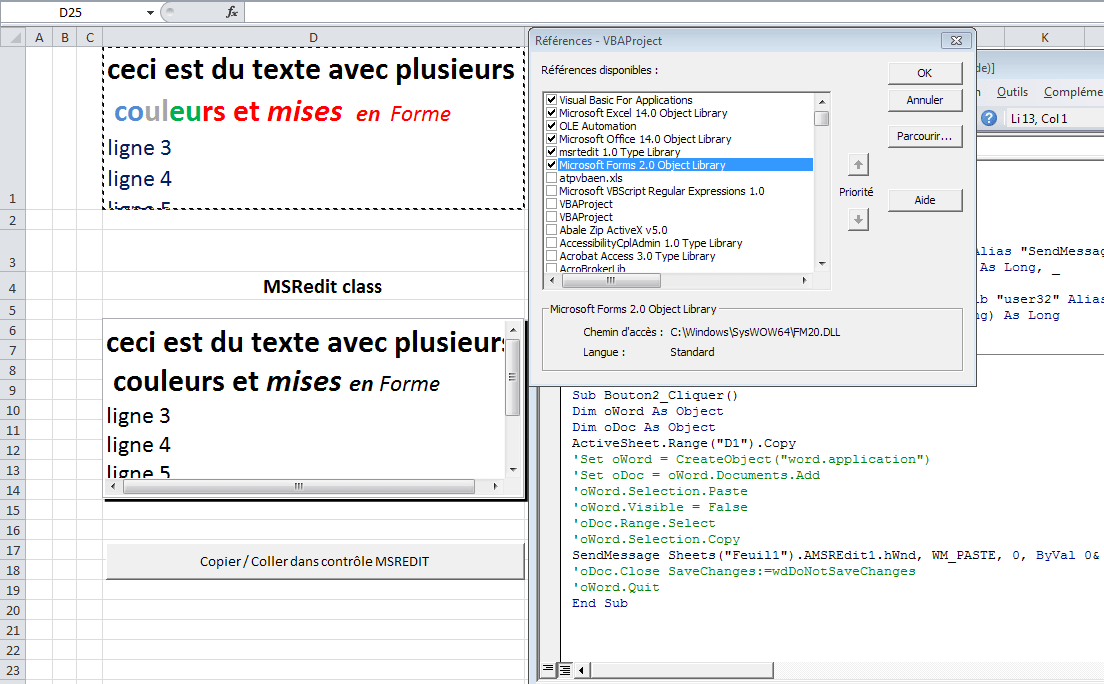The height and width of the screenshot is (684, 1104).
Task: Enable the atpvbaen.xls reference
Action: point(551,178)
